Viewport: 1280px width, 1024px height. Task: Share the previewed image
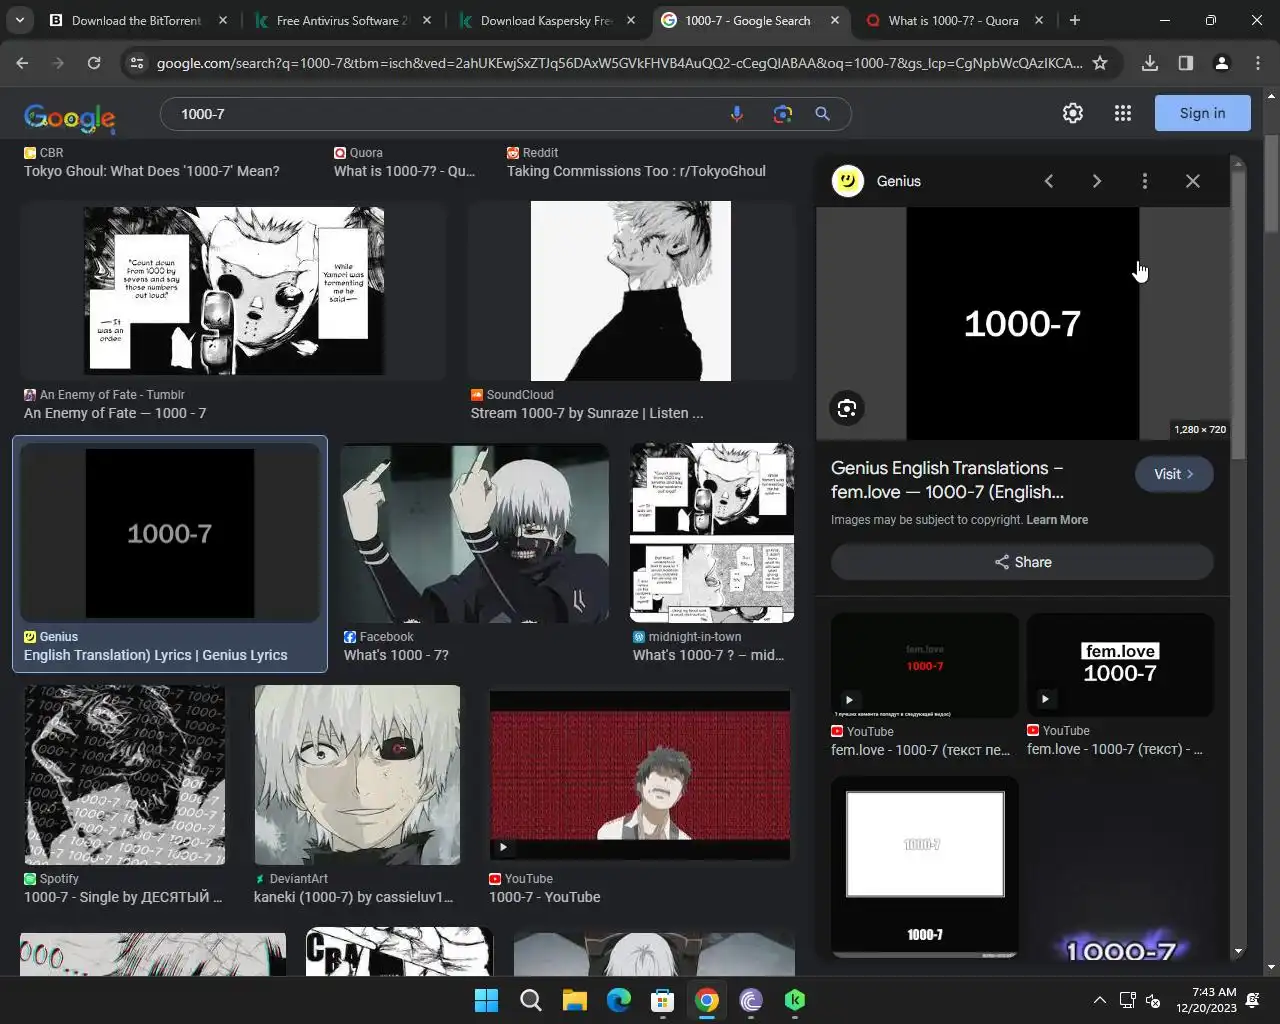(x=1022, y=562)
